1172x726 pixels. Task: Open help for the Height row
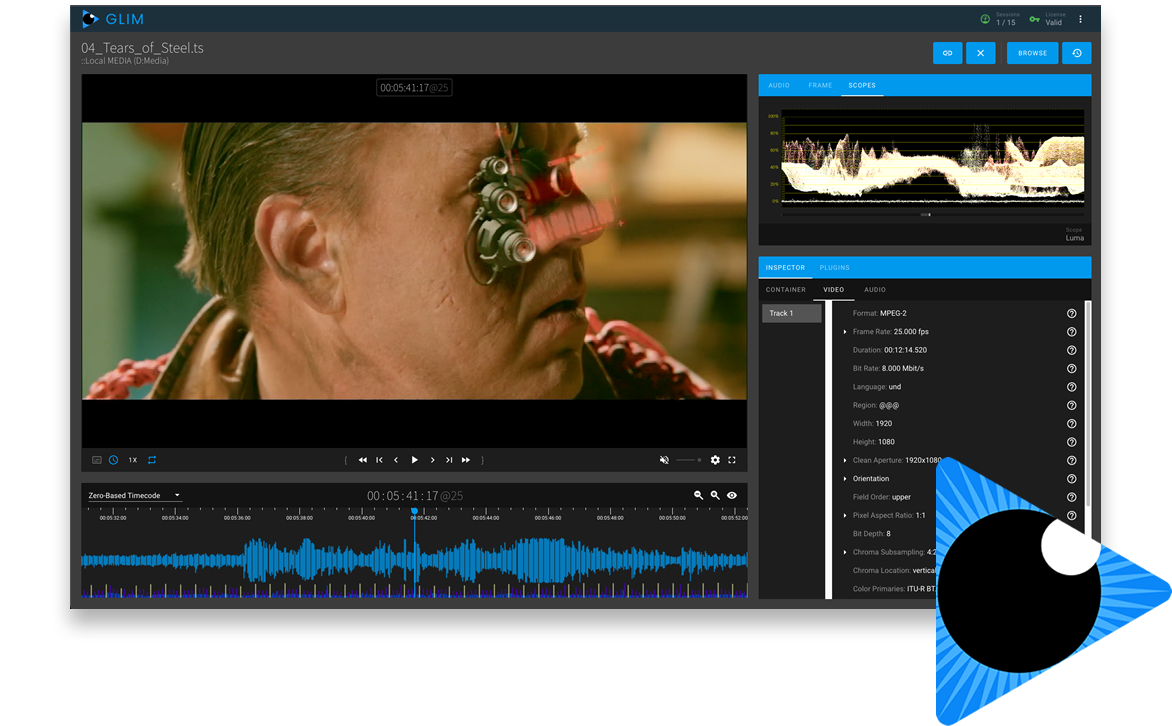coord(1071,442)
